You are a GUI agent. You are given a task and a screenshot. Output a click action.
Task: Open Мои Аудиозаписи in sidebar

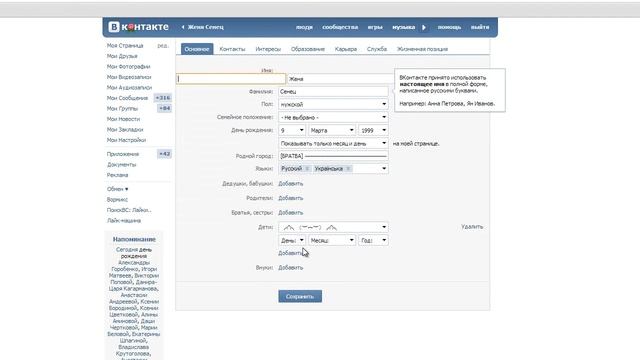pyautogui.click(x=129, y=87)
